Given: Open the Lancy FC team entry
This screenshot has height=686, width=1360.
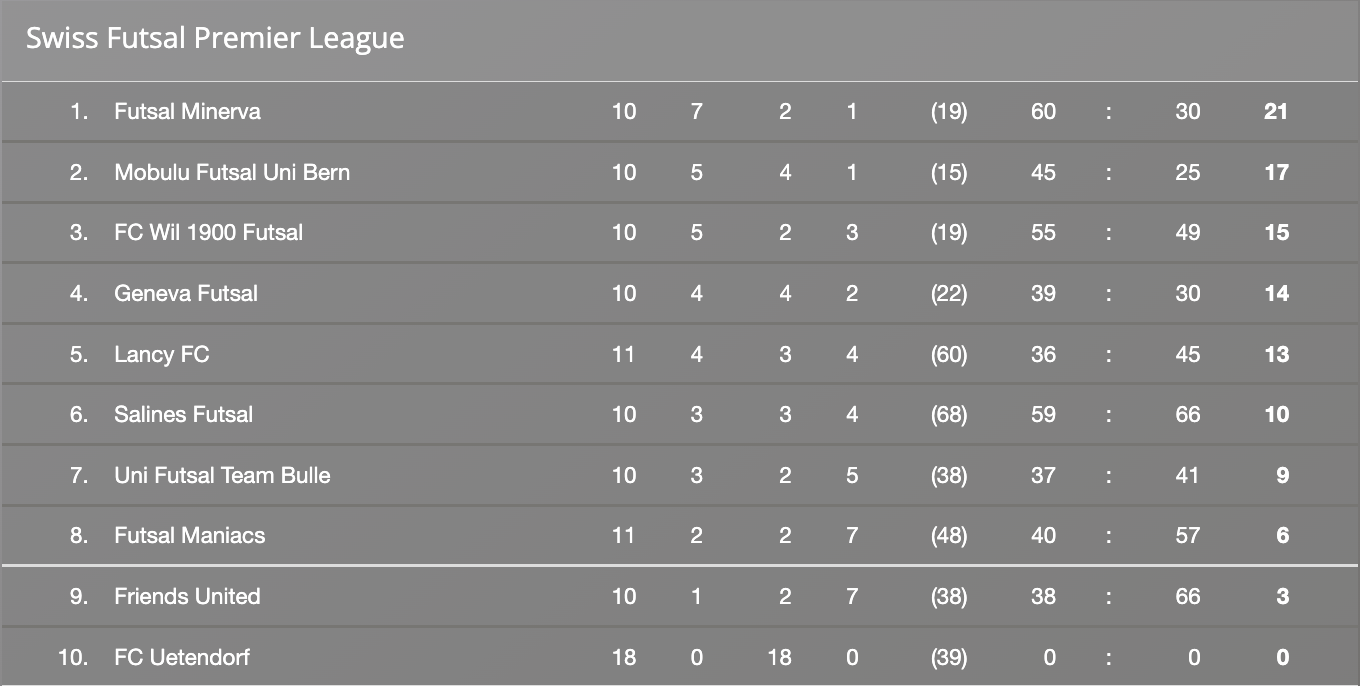Looking at the screenshot, I should (162, 354).
